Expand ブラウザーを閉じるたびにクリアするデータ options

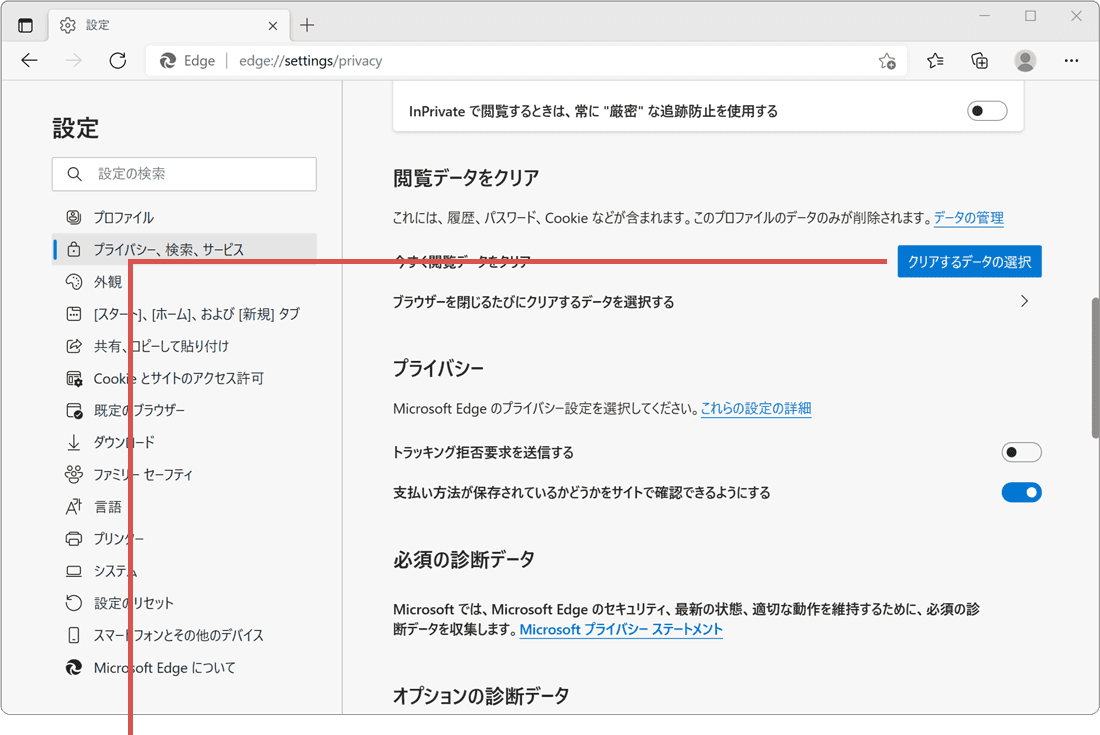click(1024, 300)
